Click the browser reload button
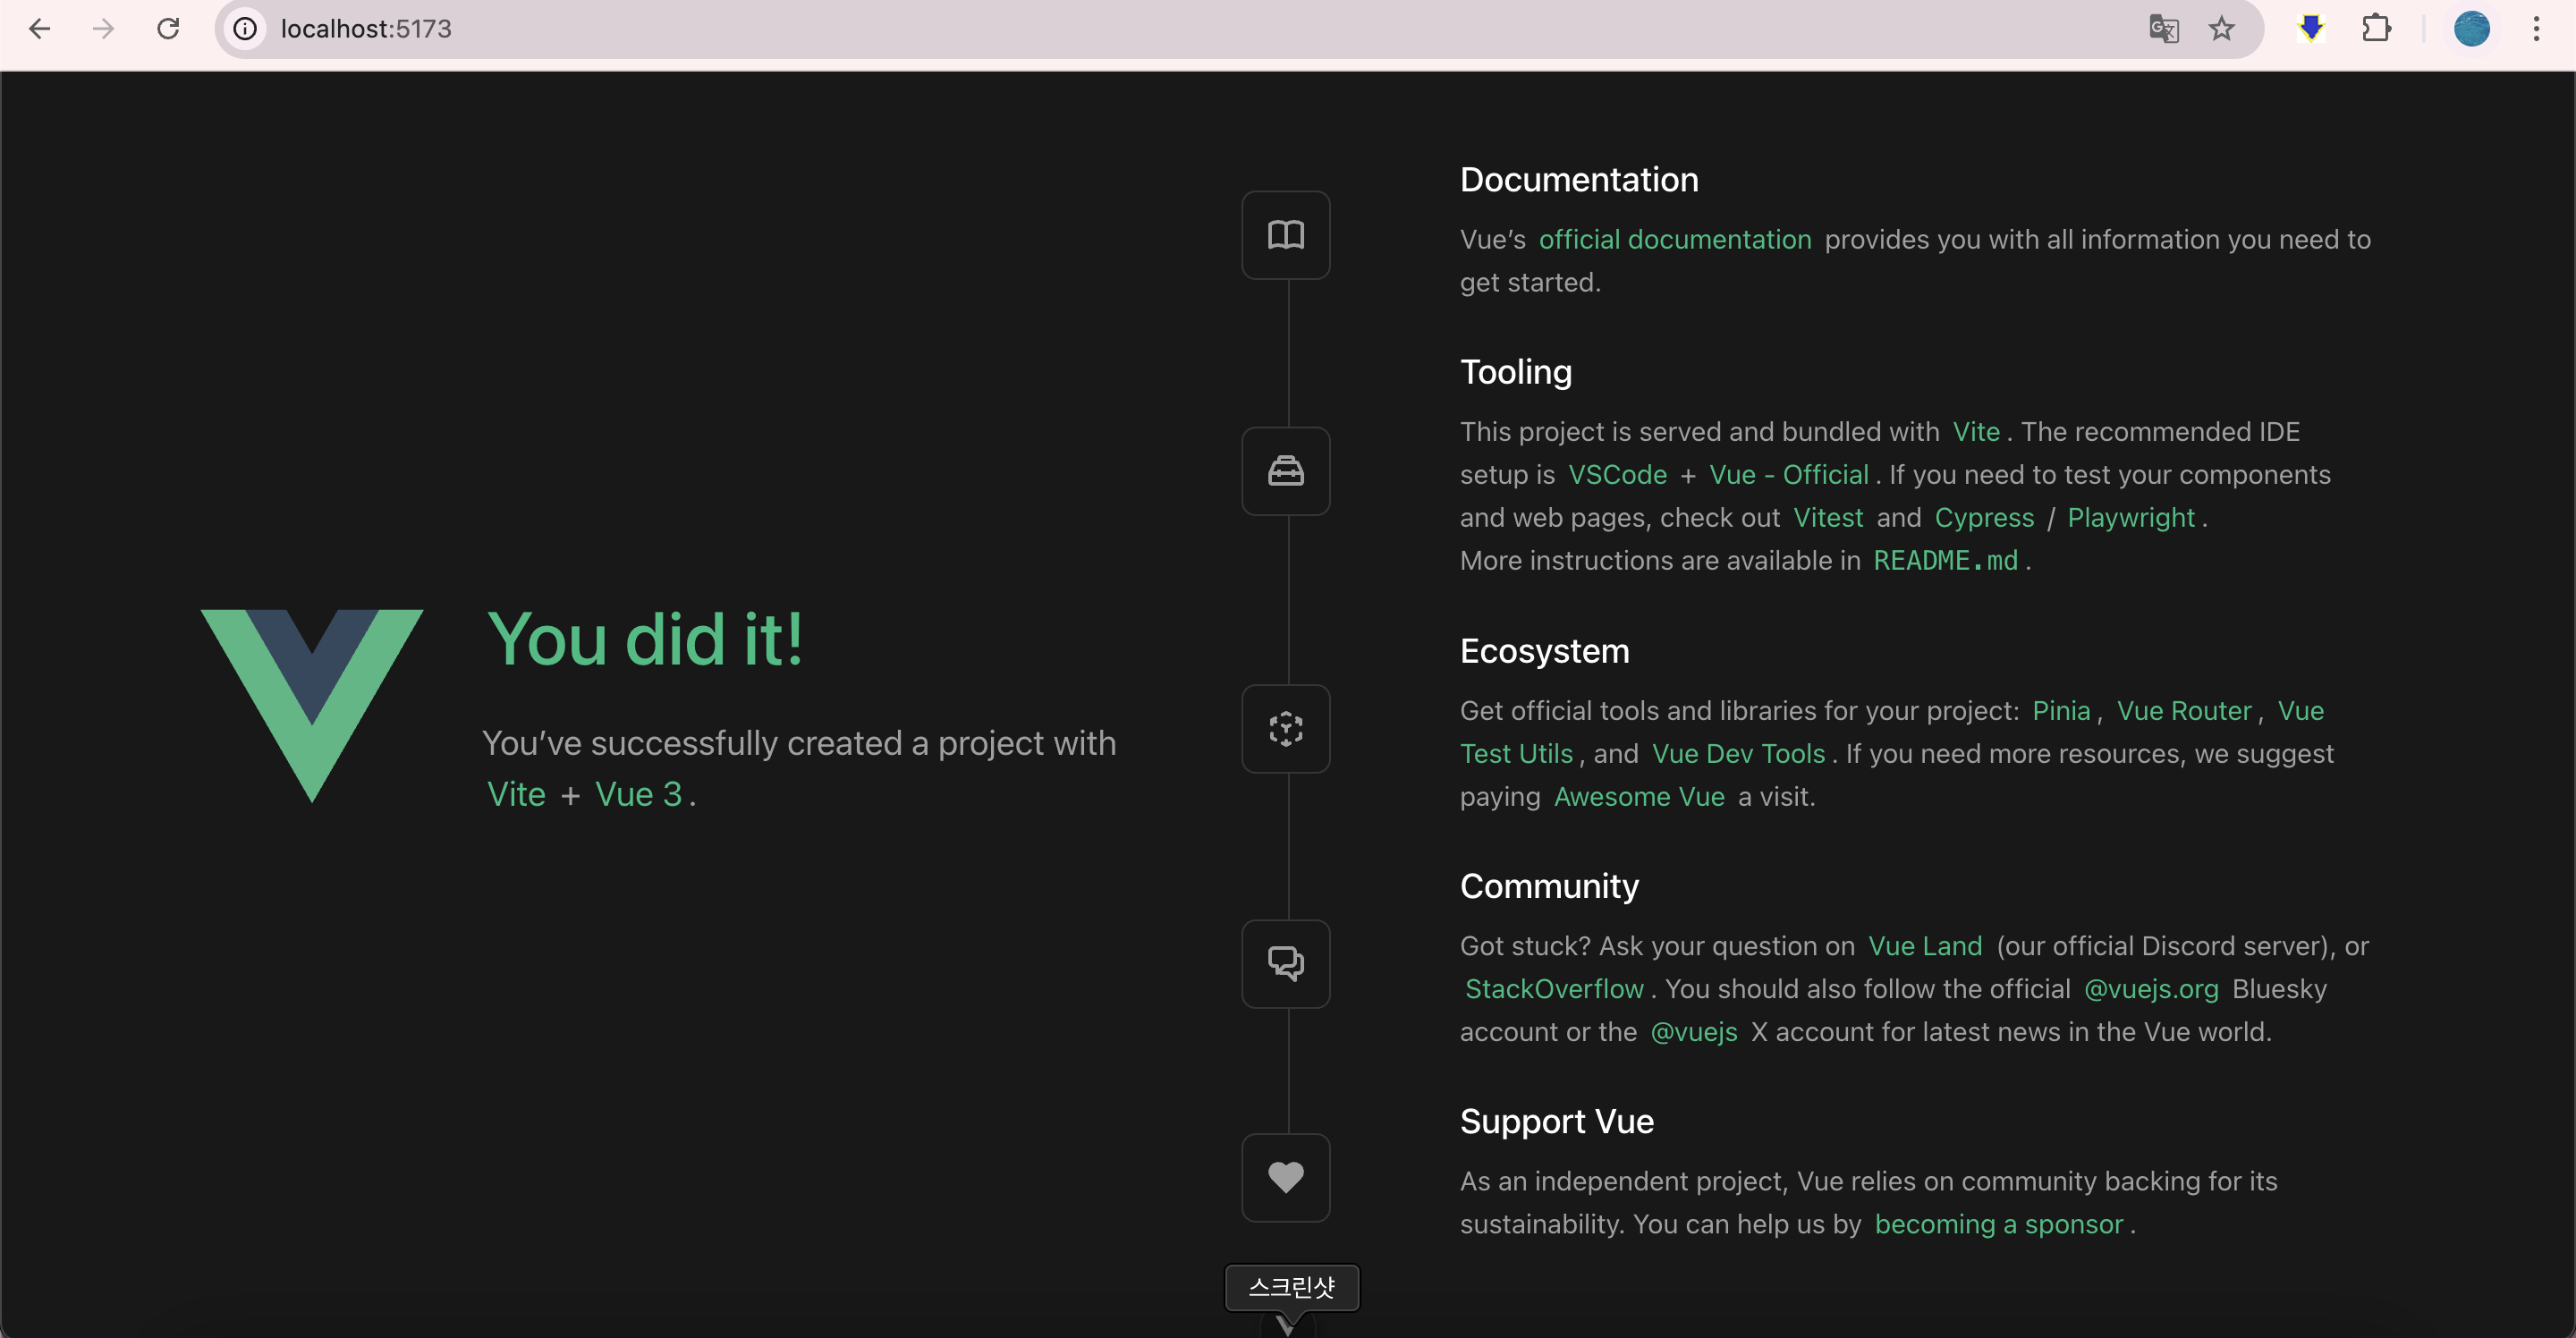This screenshot has height=1338, width=2576. pos(168,29)
